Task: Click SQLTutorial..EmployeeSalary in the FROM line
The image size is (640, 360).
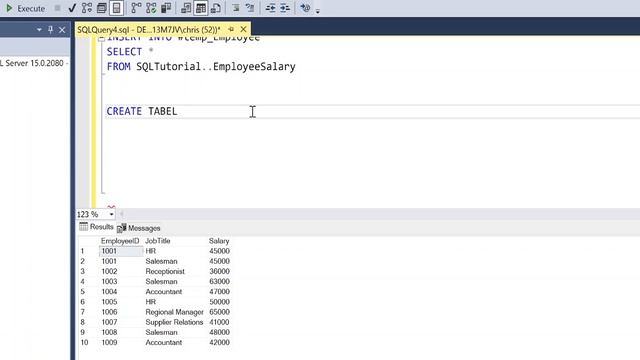Action: pos(216,67)
